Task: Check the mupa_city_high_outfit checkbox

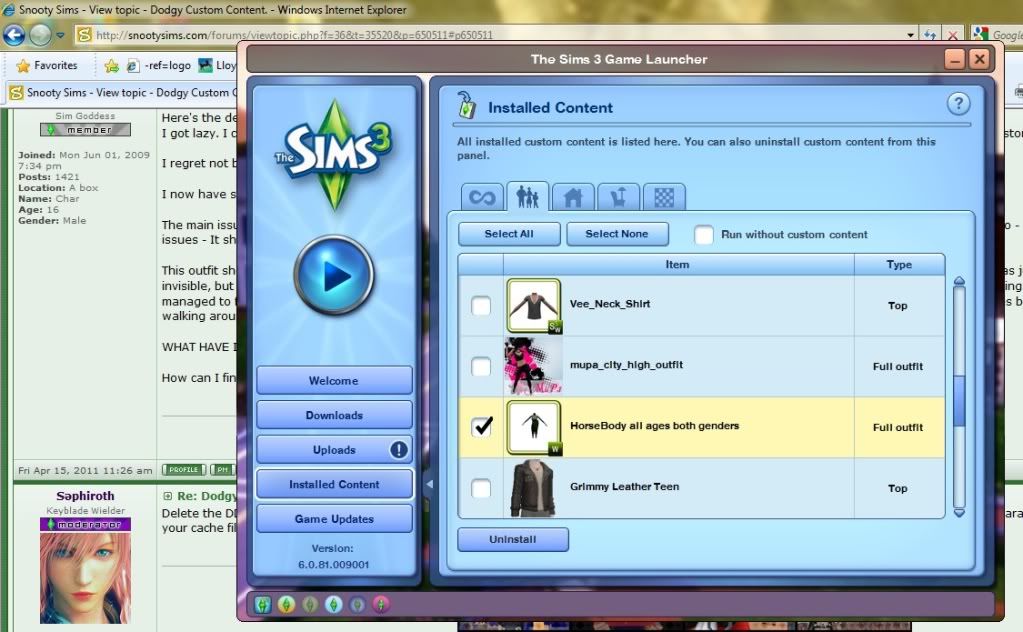Action: (x=481, y=367)
